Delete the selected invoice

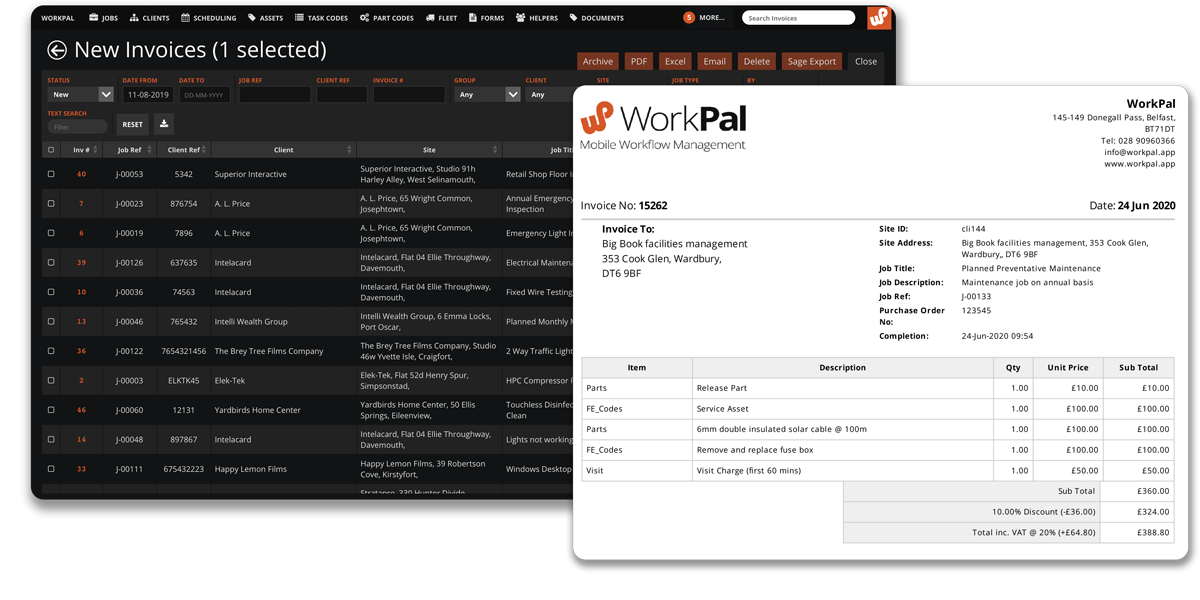tap(757, 61)
